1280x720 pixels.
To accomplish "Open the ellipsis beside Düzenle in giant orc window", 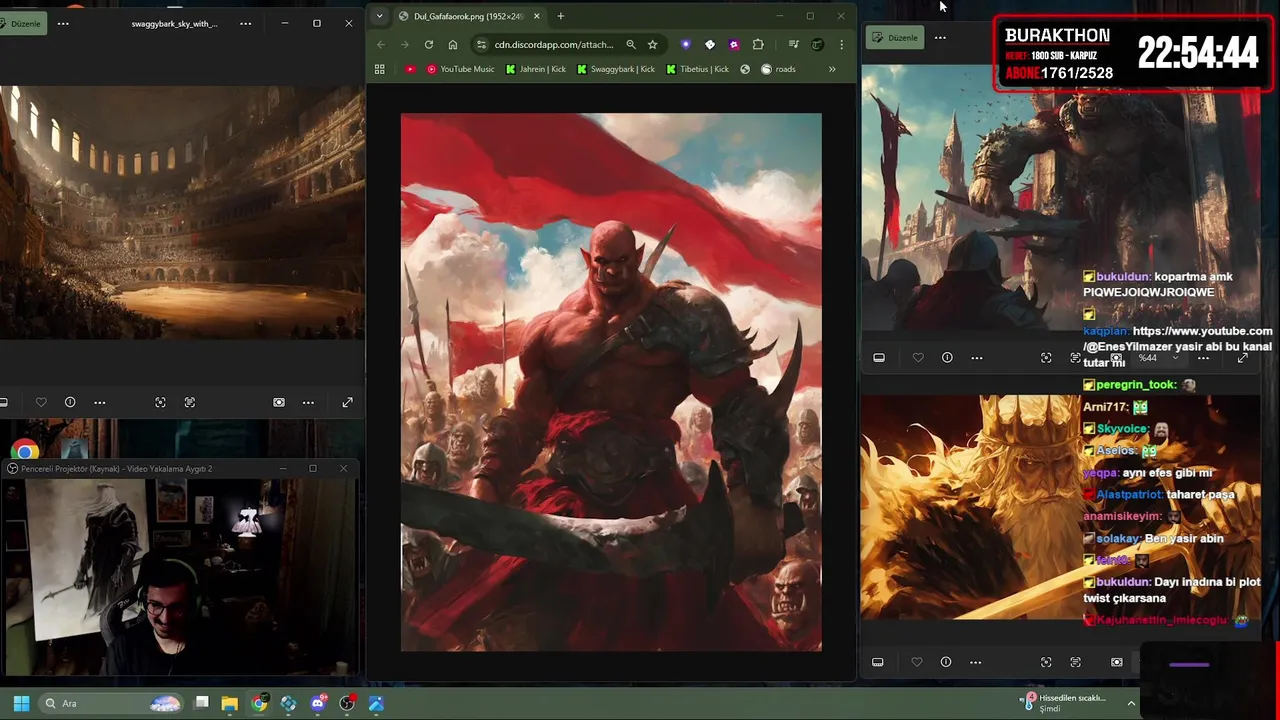I will [940, 38].
